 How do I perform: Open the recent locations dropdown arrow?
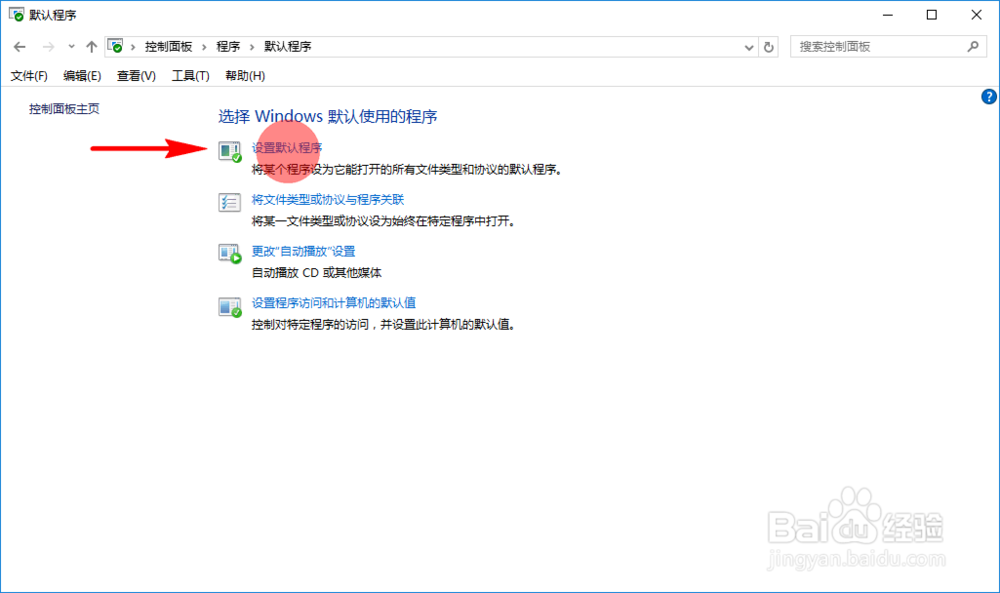click(x=71, y=47)
